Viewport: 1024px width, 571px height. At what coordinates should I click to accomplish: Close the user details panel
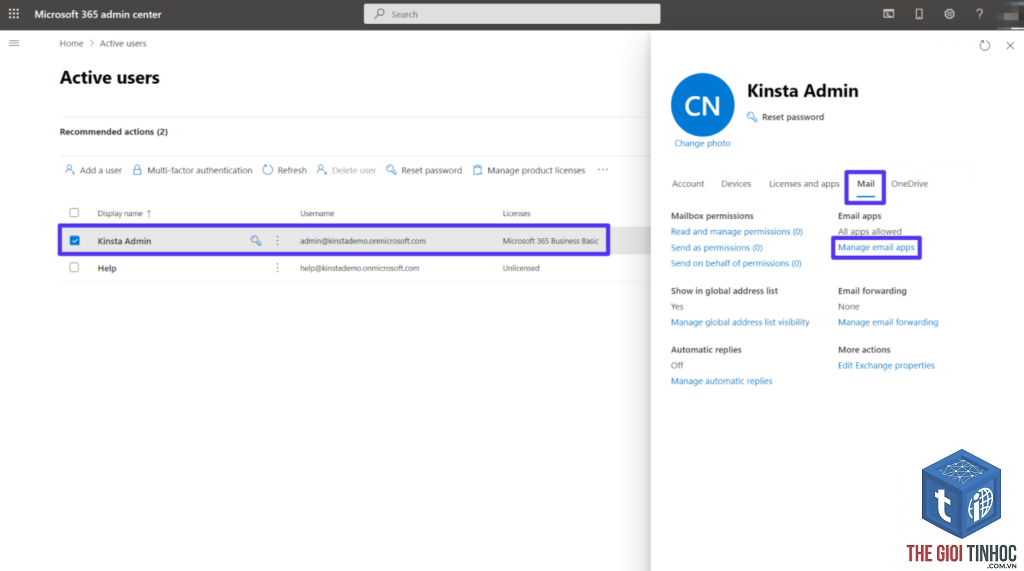click(1010, 45)
